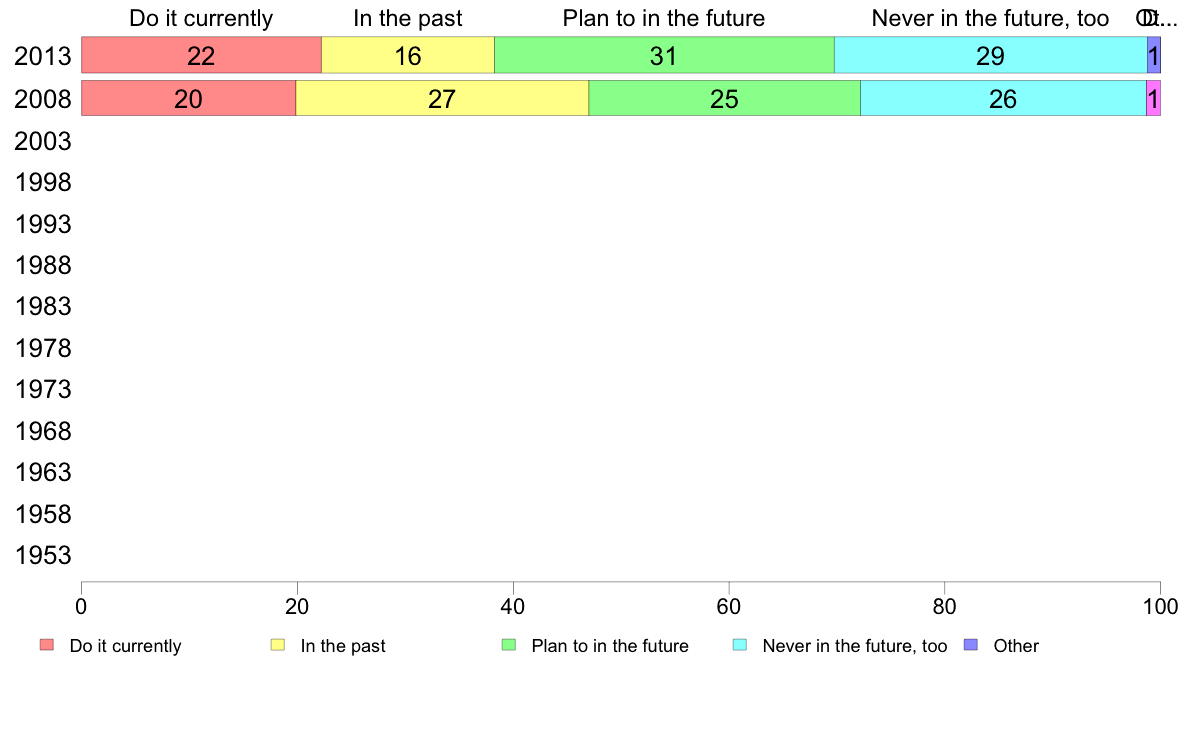Select the 2008 cyan segment showing 26
This screenshot has width=1188, height=736.
(1003, 99)
